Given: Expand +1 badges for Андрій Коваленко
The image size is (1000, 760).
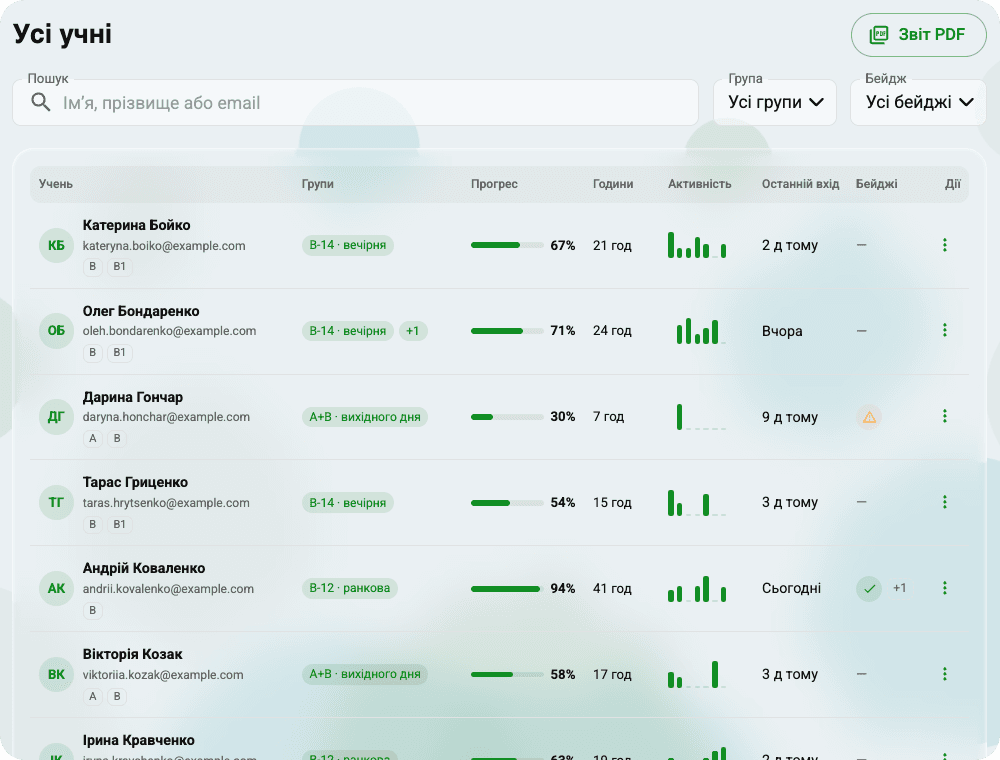Looking at the screenshot, I should pos(899,588).
